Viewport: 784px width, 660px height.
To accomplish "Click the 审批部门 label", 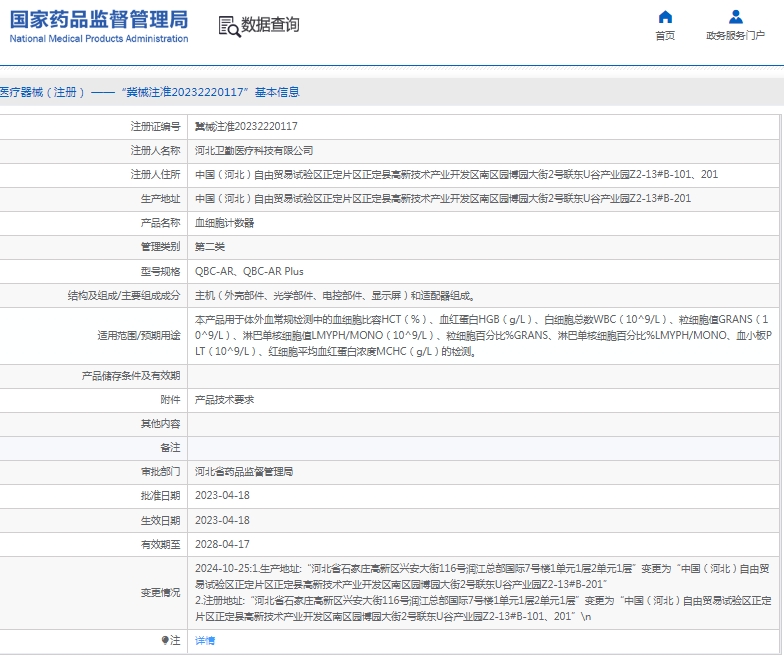I will click(x=160, y=472).
